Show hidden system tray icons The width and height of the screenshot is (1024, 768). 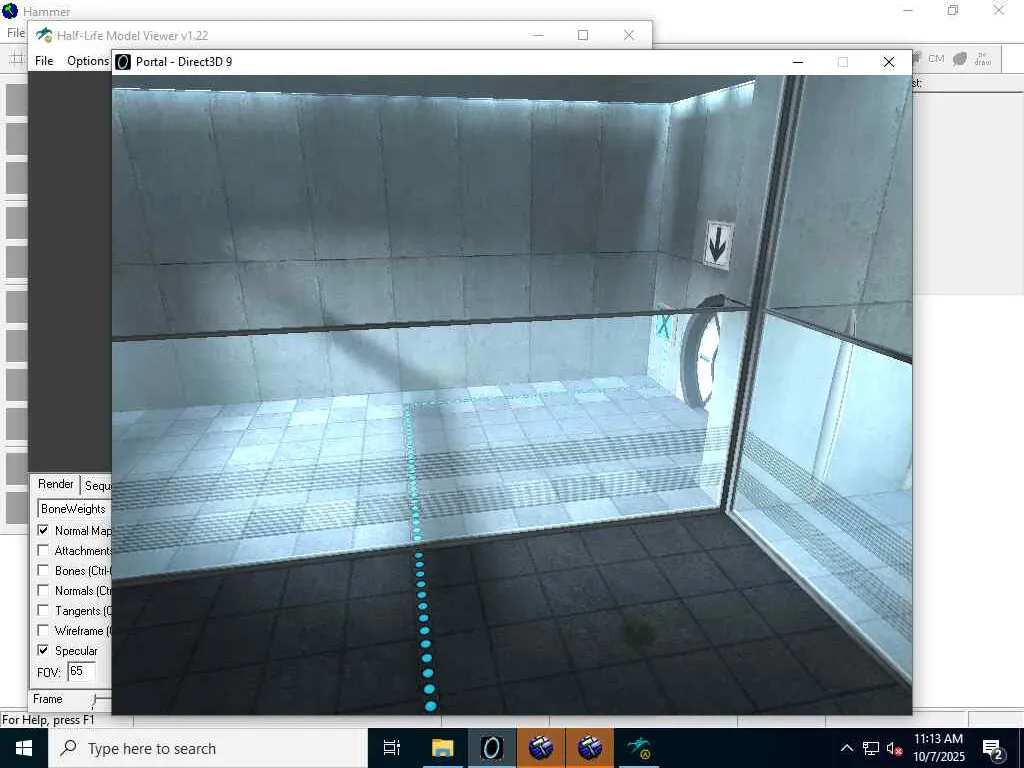[846, 748]
